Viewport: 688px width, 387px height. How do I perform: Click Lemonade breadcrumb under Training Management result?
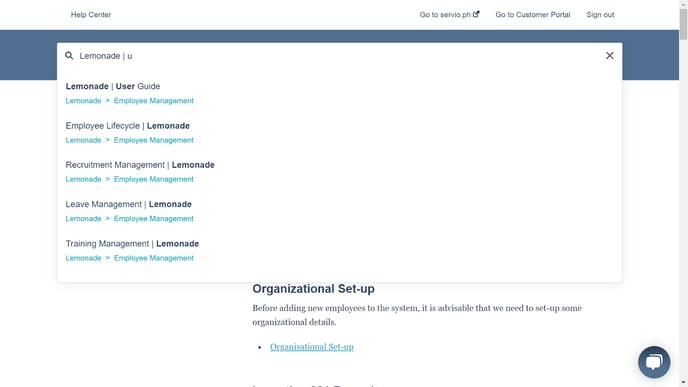pos(83,258)
